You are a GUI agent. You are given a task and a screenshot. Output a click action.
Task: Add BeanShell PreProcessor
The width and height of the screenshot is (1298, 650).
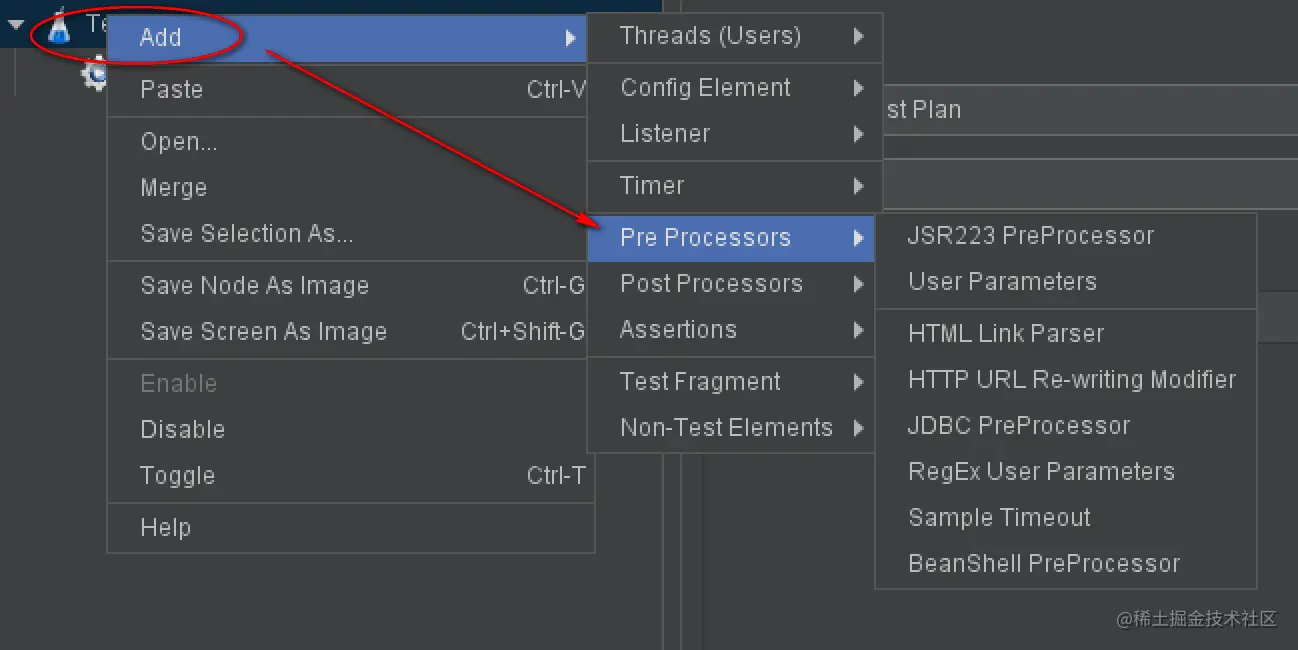(1044, 564)
